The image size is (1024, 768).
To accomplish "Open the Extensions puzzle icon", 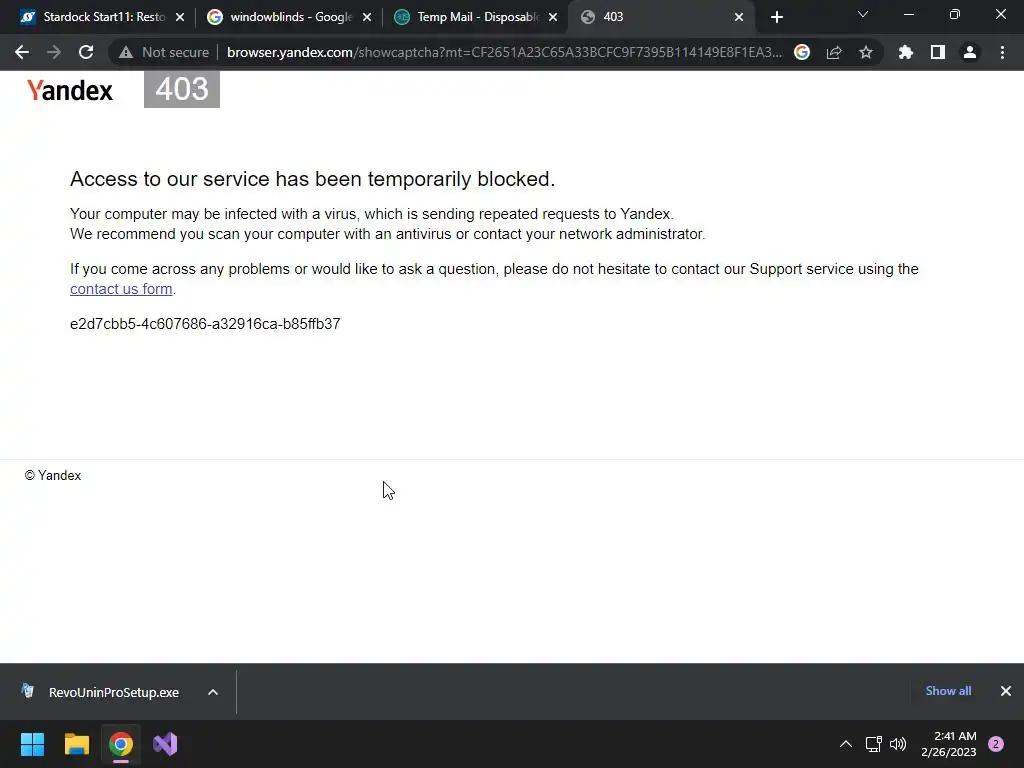I will [x=906, y=52].
